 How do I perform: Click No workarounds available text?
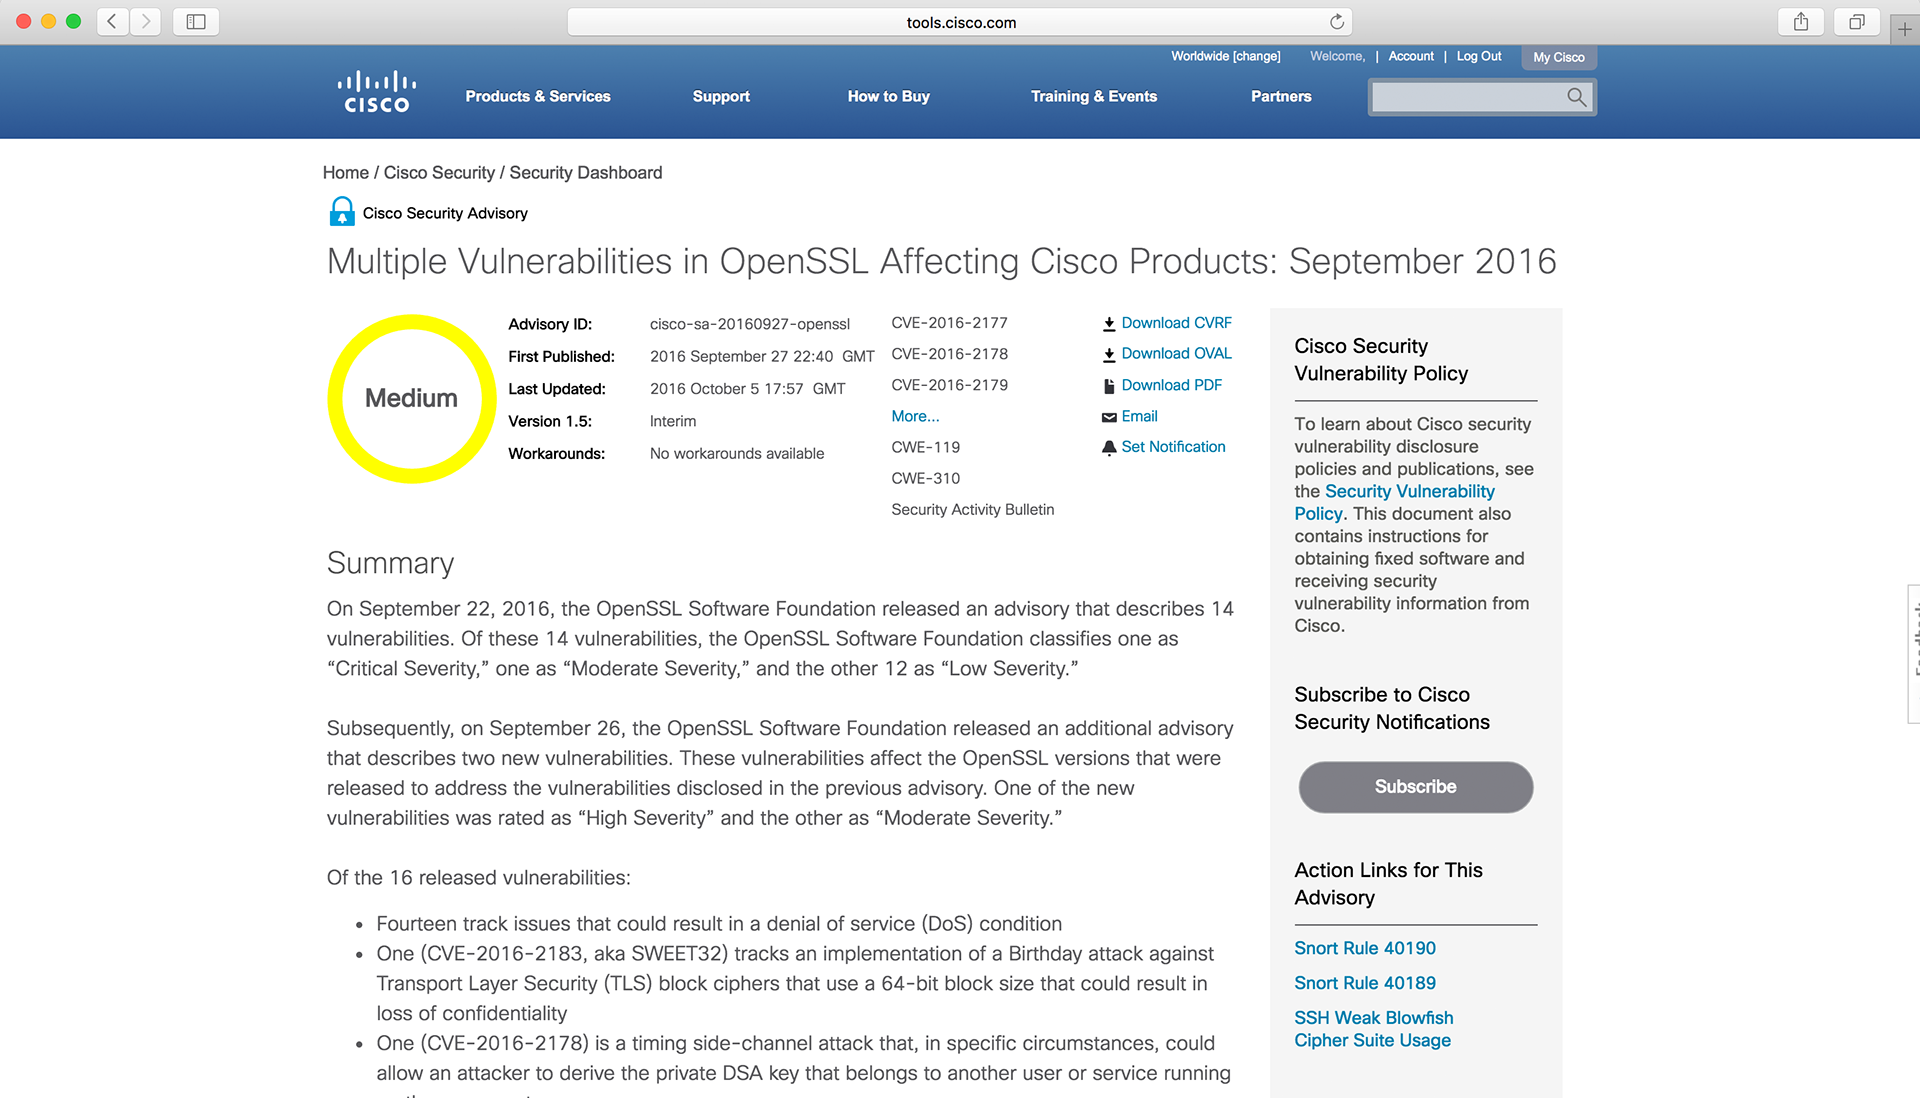click(x=737, y=453)
